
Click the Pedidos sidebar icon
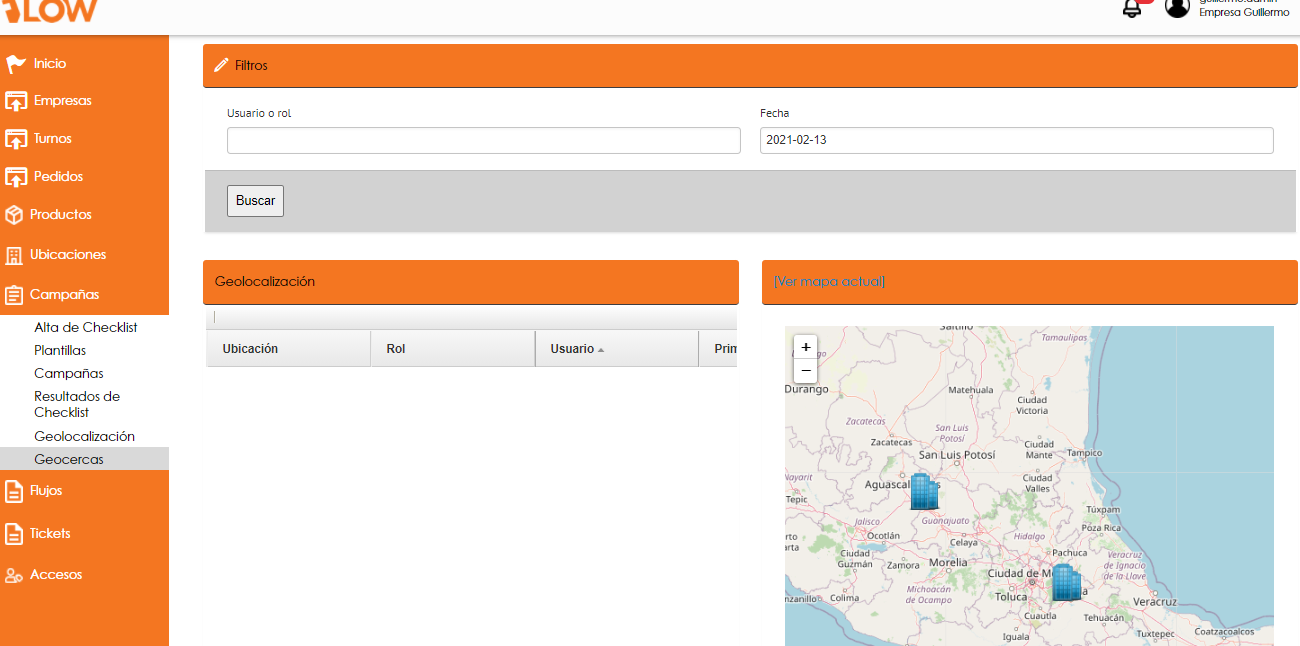pos(15,177)
